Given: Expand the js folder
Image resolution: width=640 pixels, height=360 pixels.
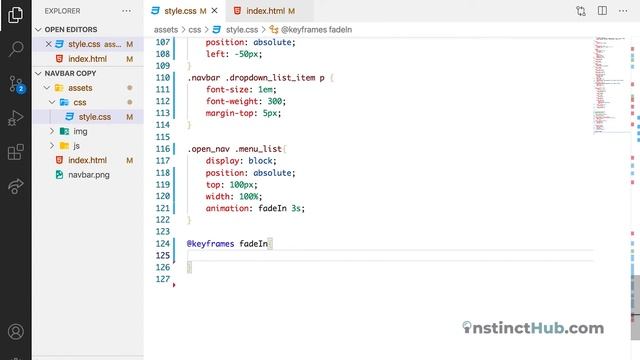Looking at the screenshot, I should (52, 146).
